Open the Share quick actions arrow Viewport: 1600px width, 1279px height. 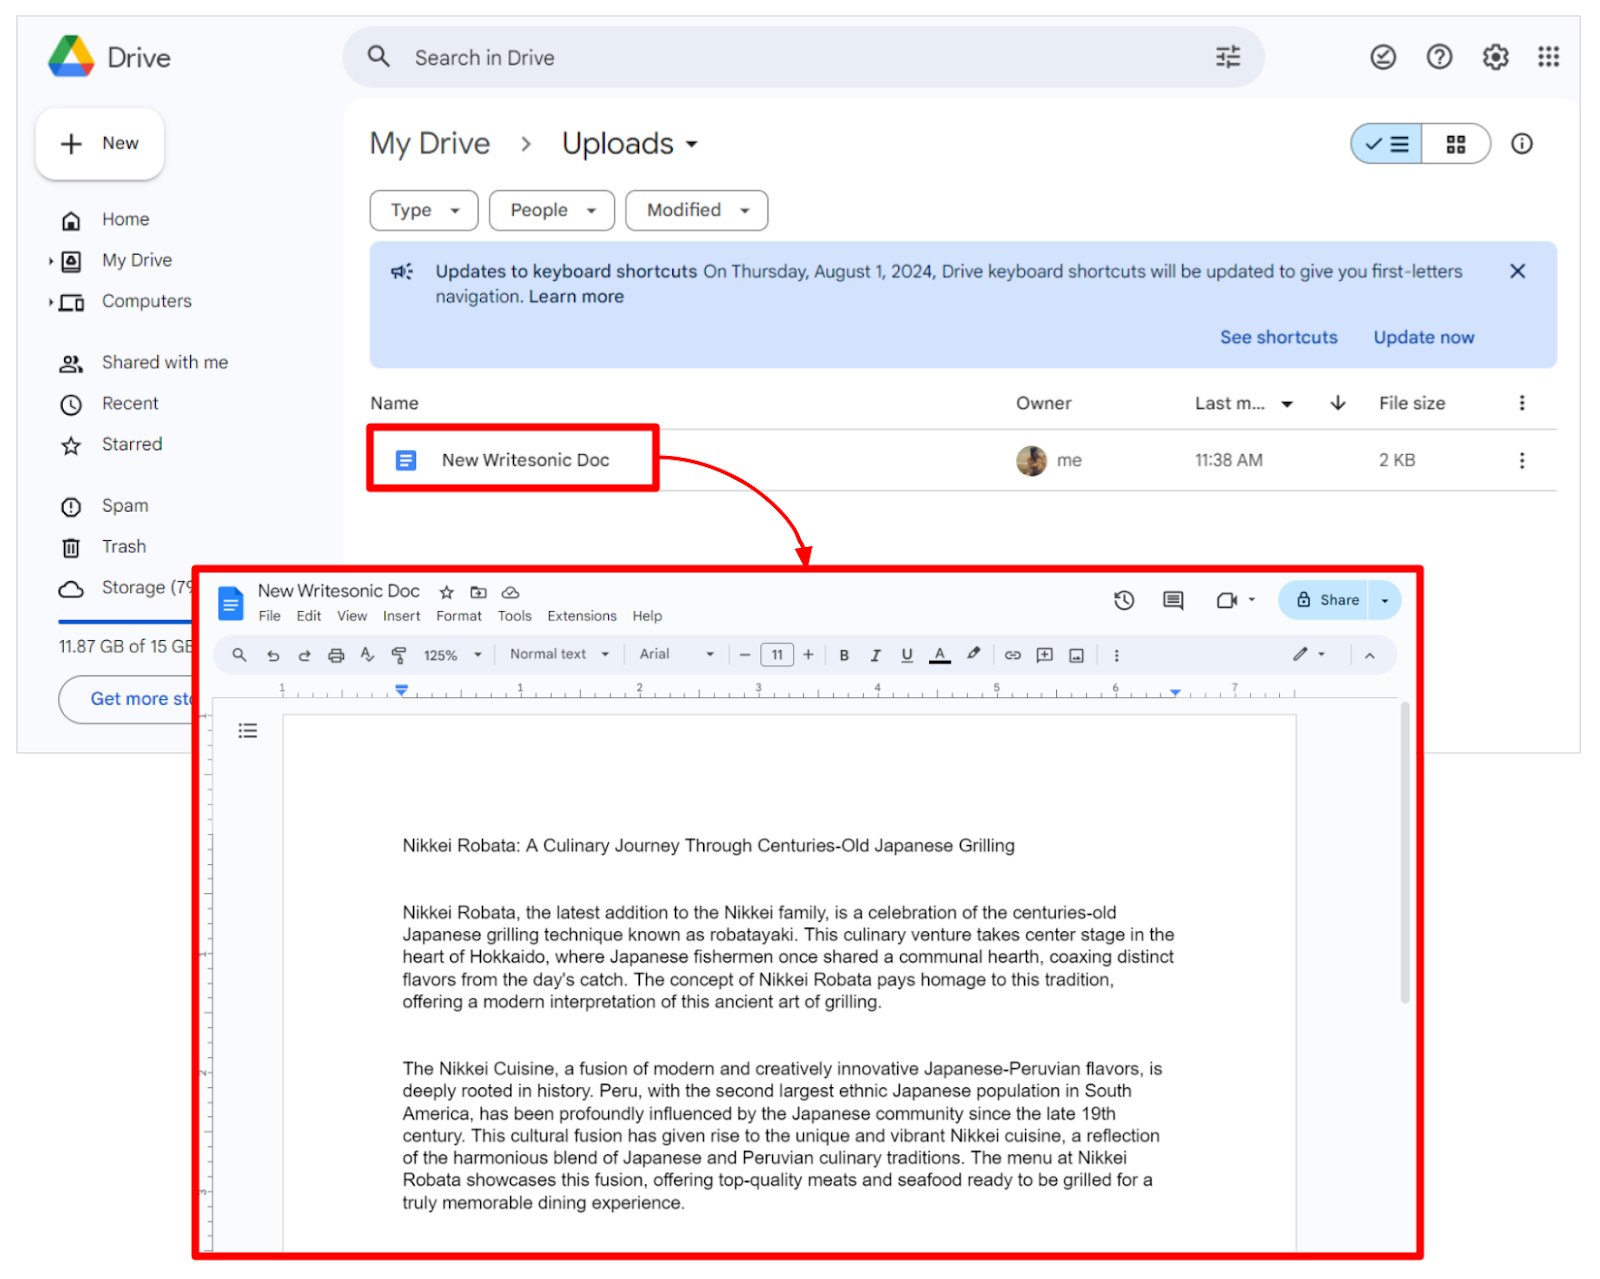coord(1385,600)
